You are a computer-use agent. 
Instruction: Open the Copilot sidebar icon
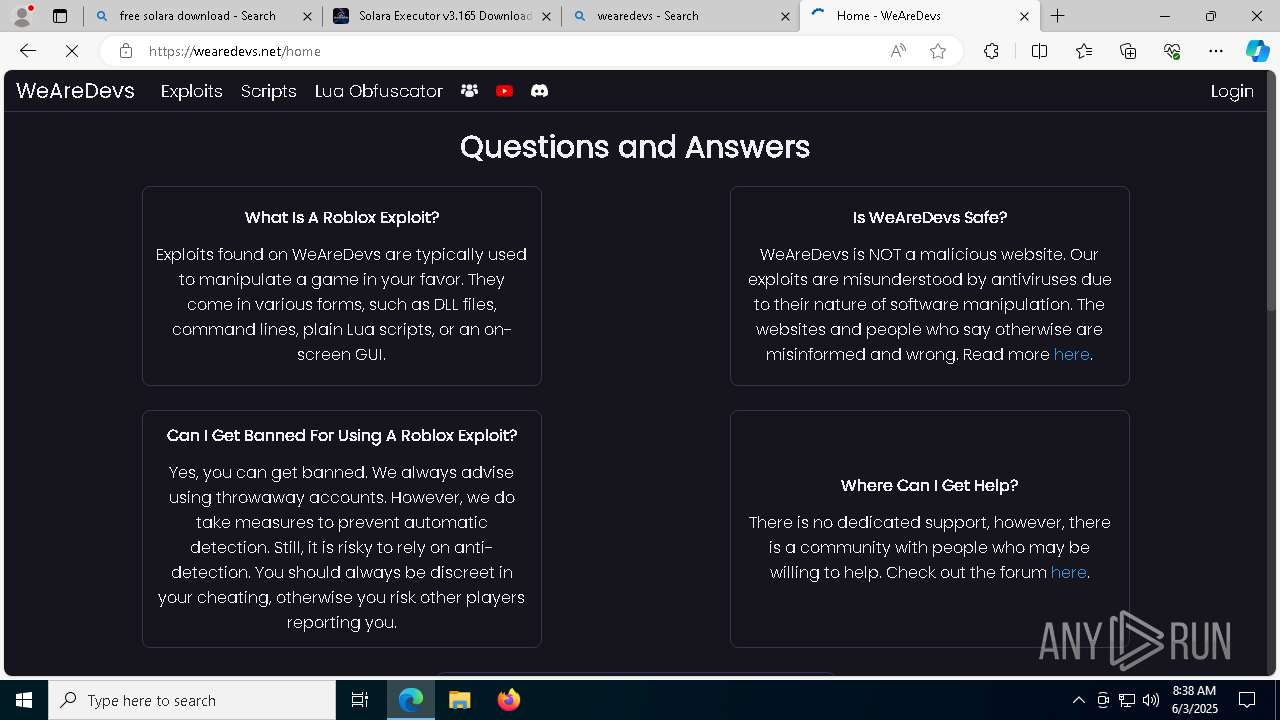tap(1257, 51)
